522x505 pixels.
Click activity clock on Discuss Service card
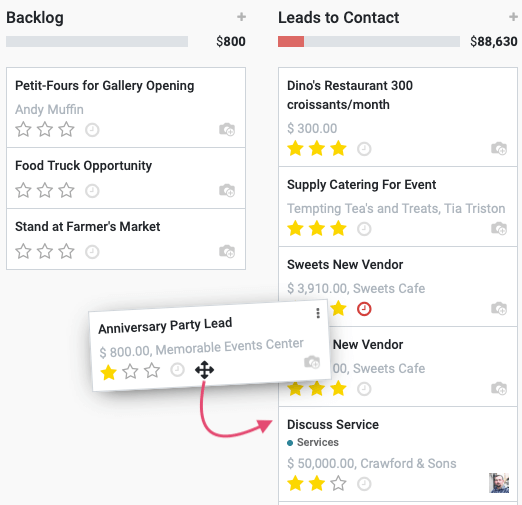click(364, 484)
